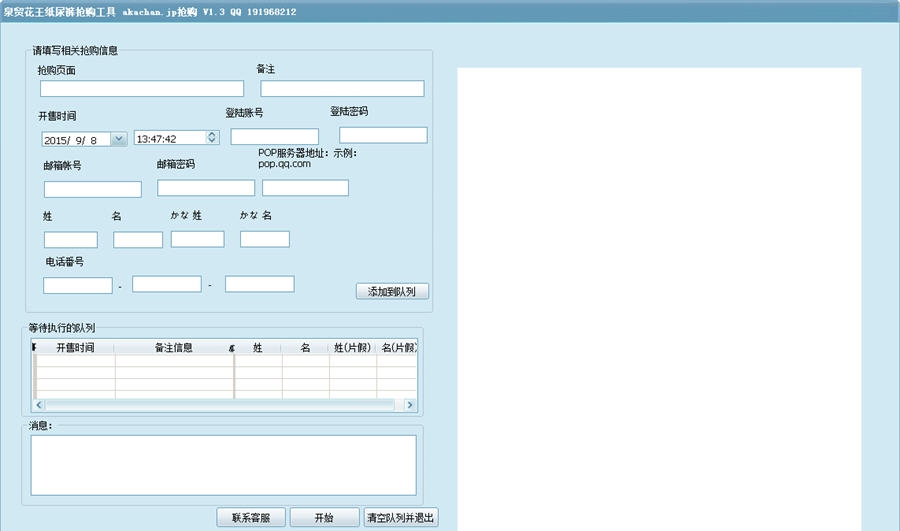Click the date text 2015/ 9/ 8
Screen dimensions: 900x531
point(71,140)
